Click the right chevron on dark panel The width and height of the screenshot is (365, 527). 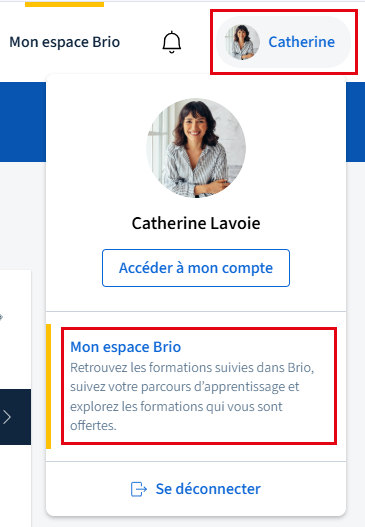(7, 417)
